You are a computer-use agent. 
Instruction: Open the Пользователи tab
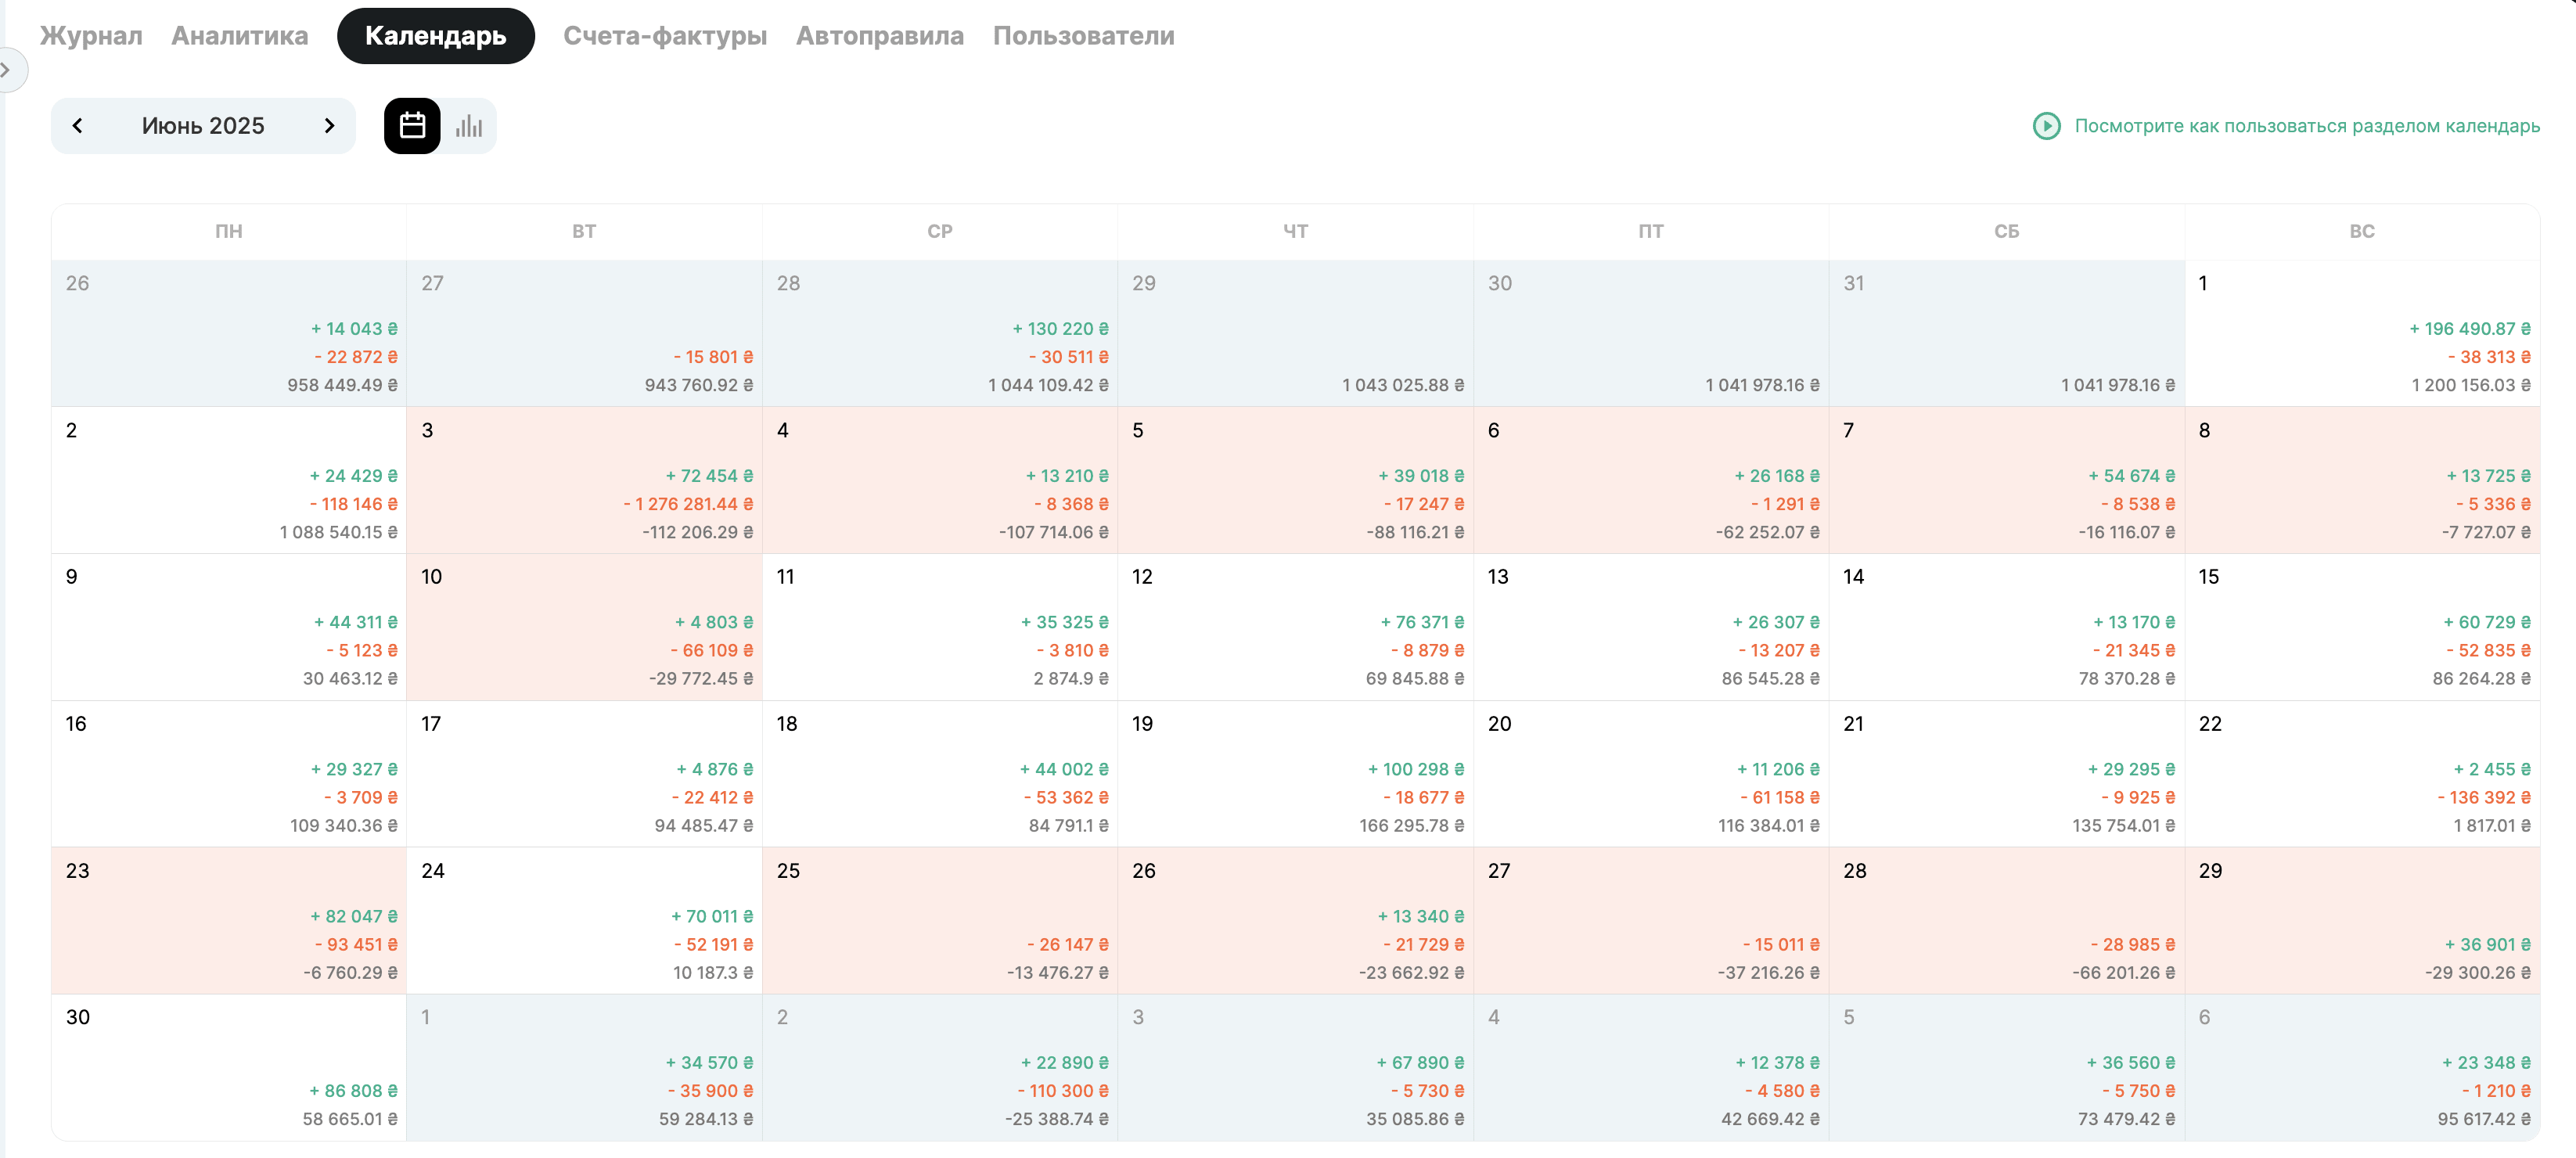coord(1083,36)
